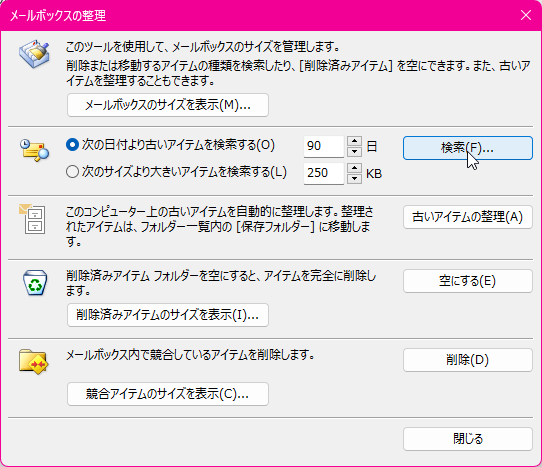Image resolution: width=542 pixels, height=467 pixels.
Task: Decrease KB size with down arrow
Action: 354,178
